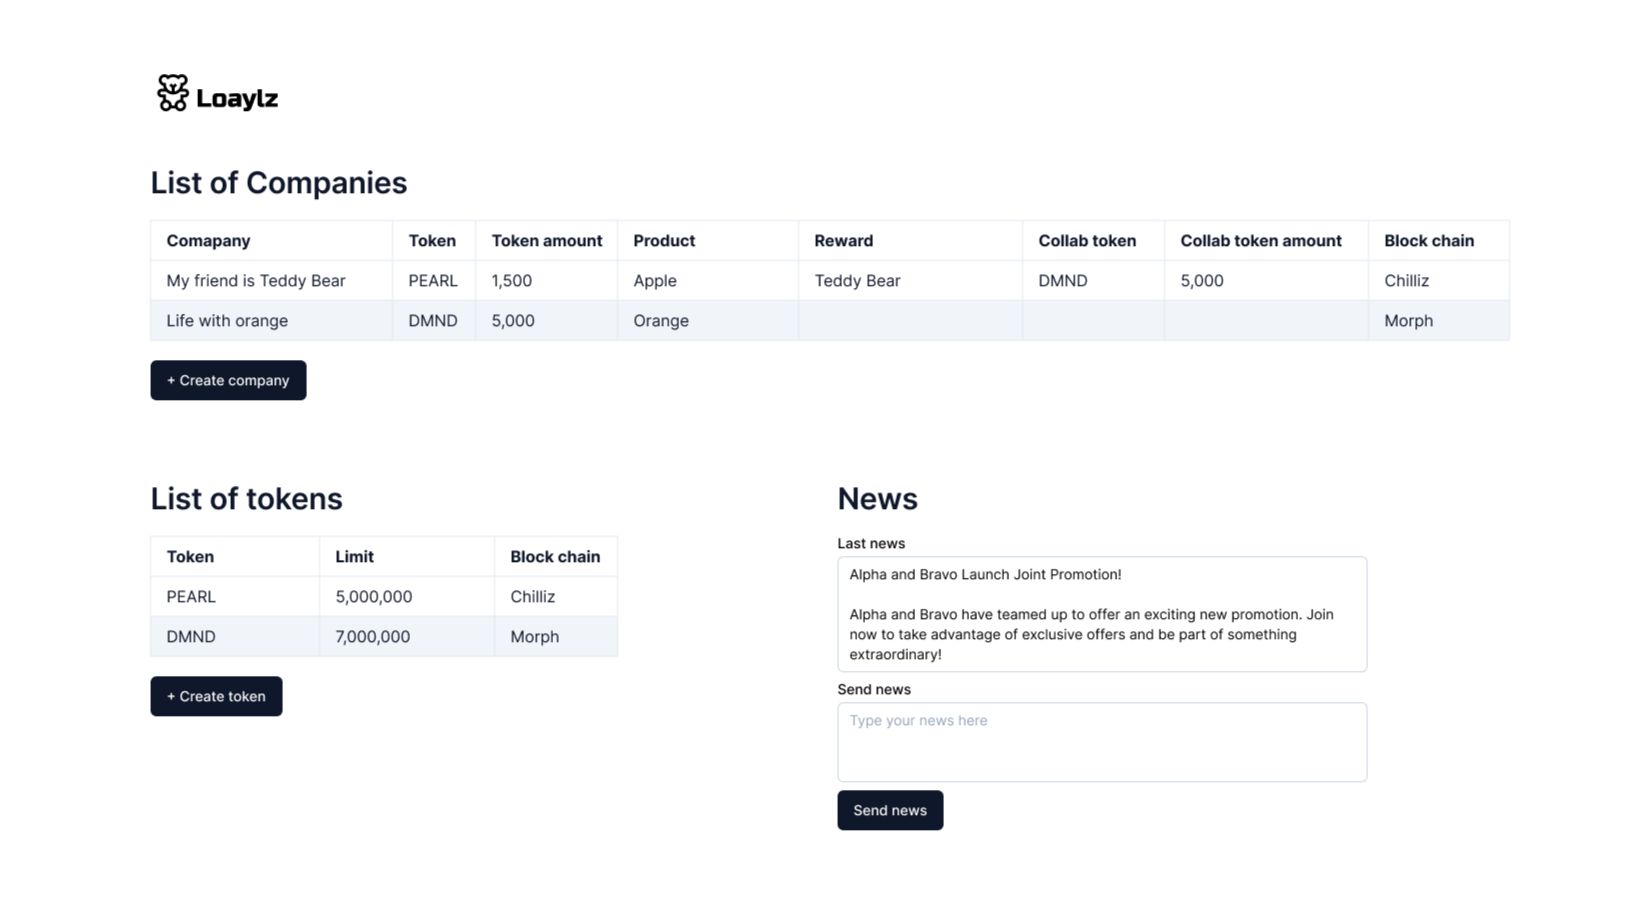Click the List of tokens heading
This screenshot has width=1650, height=910.
[247, 499]
